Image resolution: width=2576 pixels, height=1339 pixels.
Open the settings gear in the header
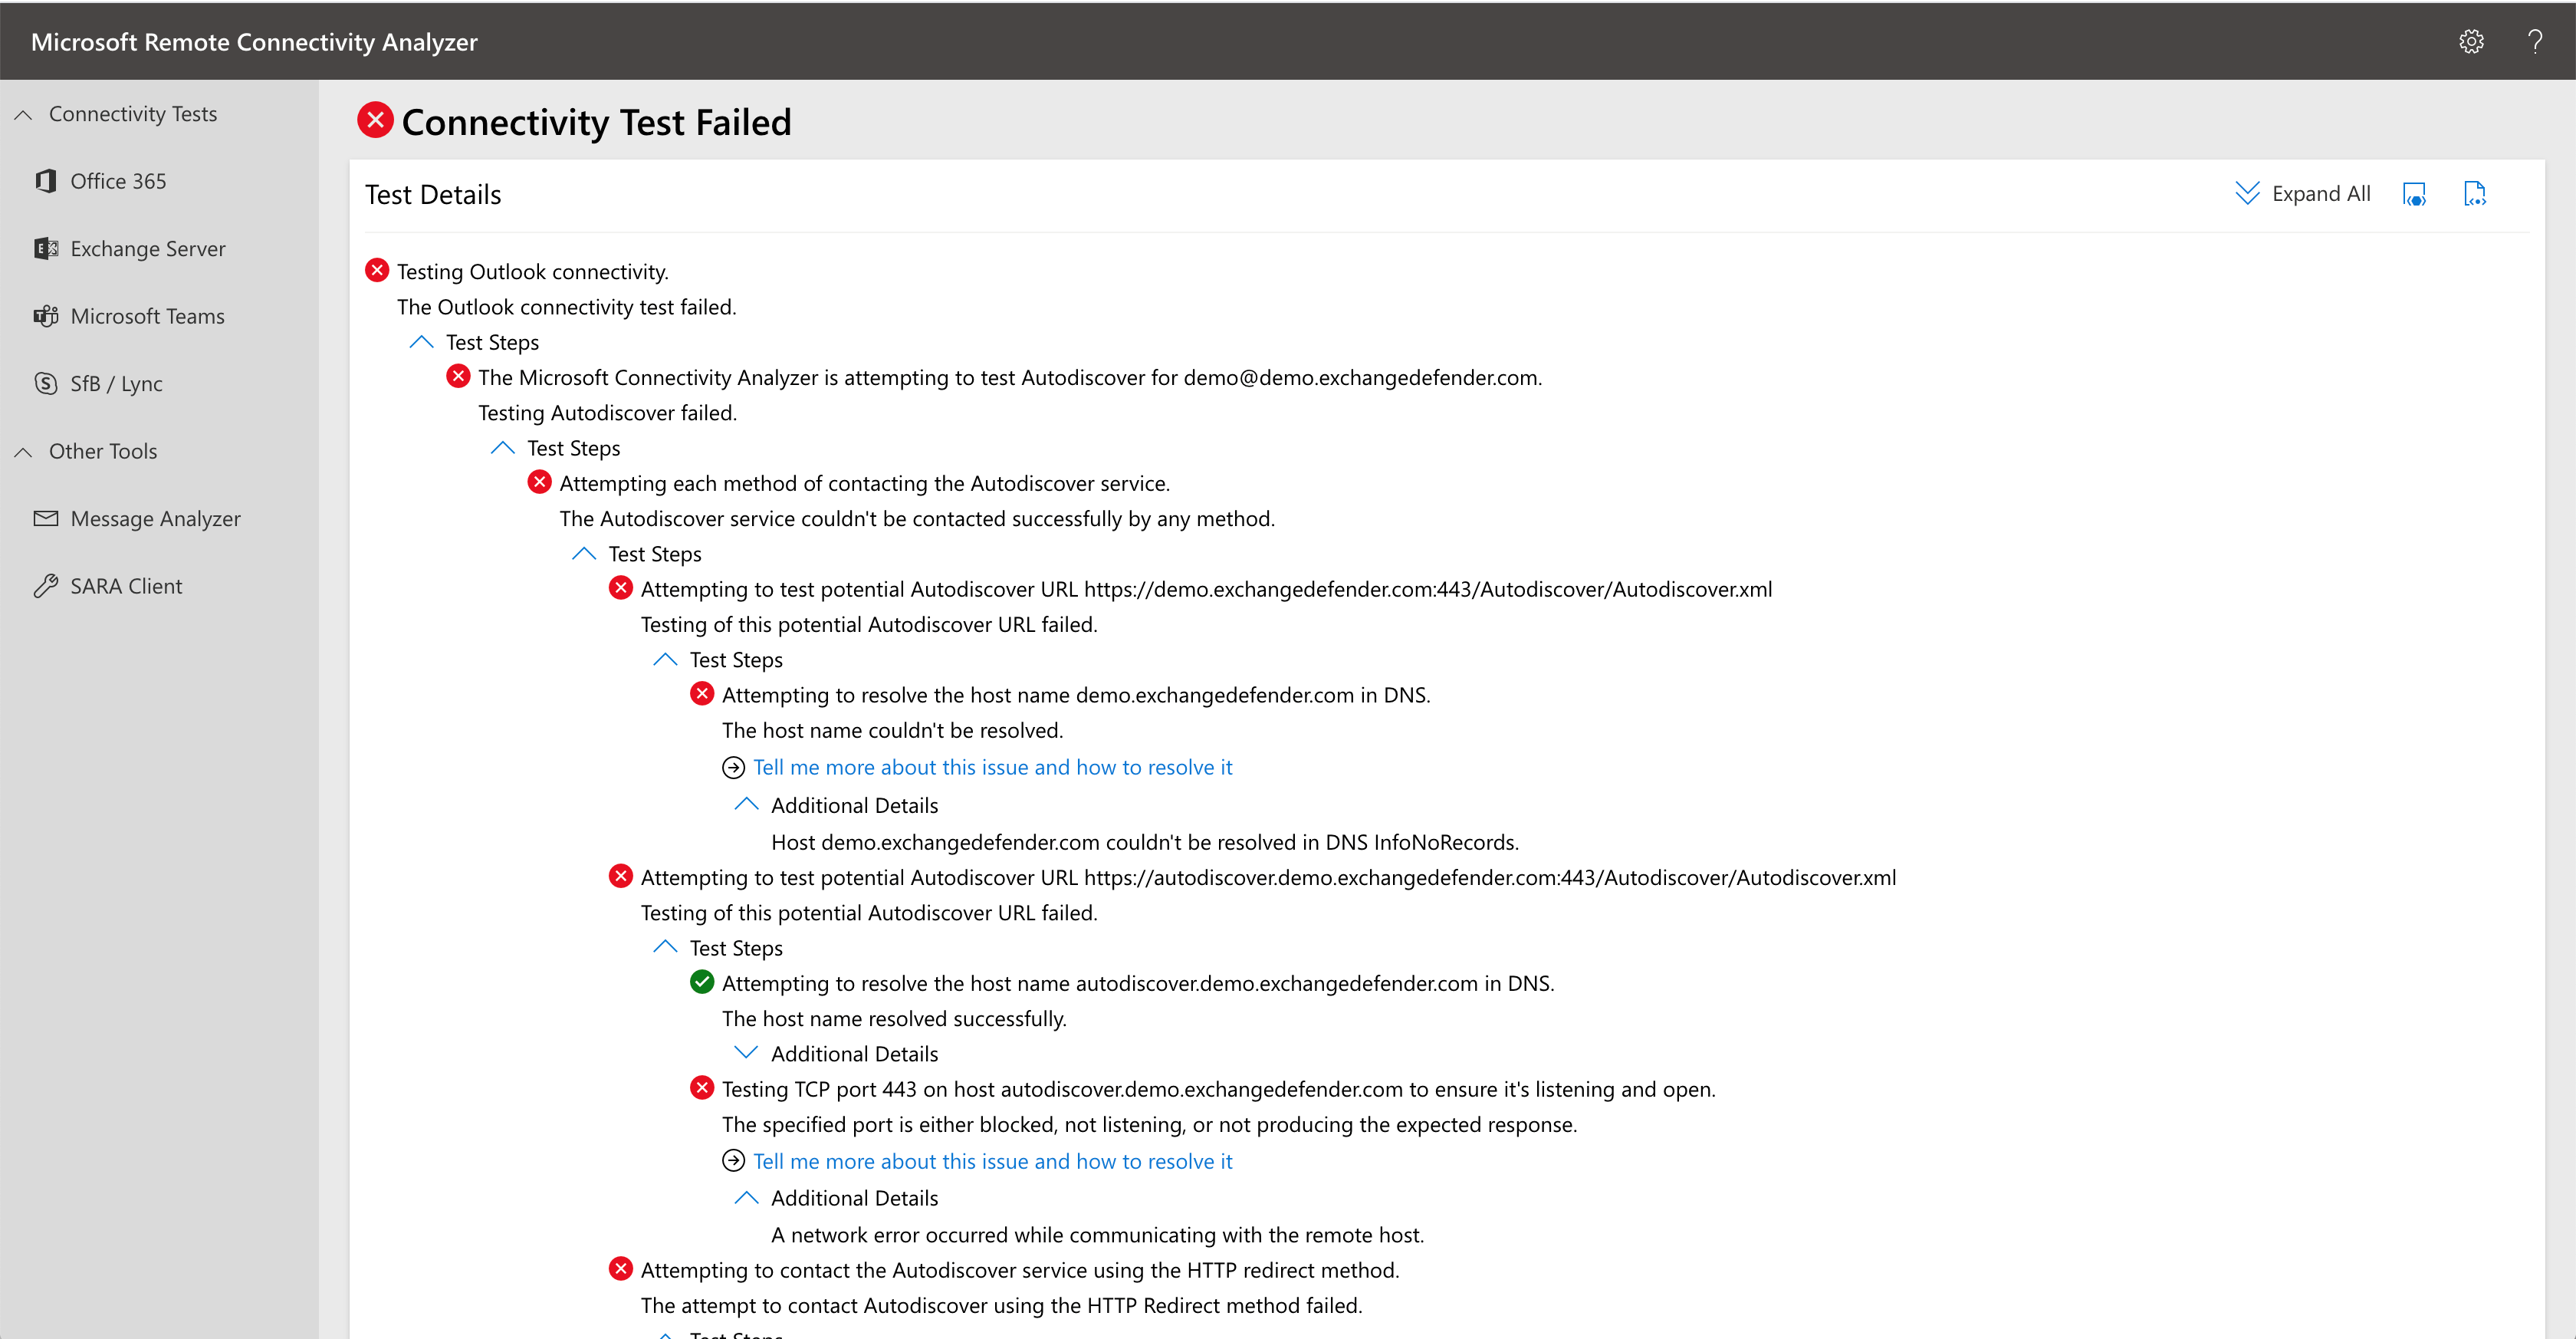[x=2471, y=41]
